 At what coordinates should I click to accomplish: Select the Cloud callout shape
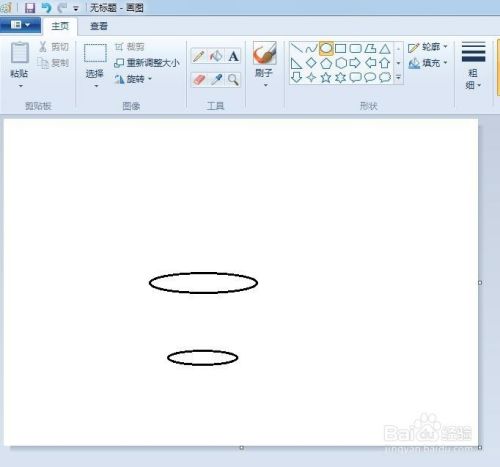coord(385,77)
